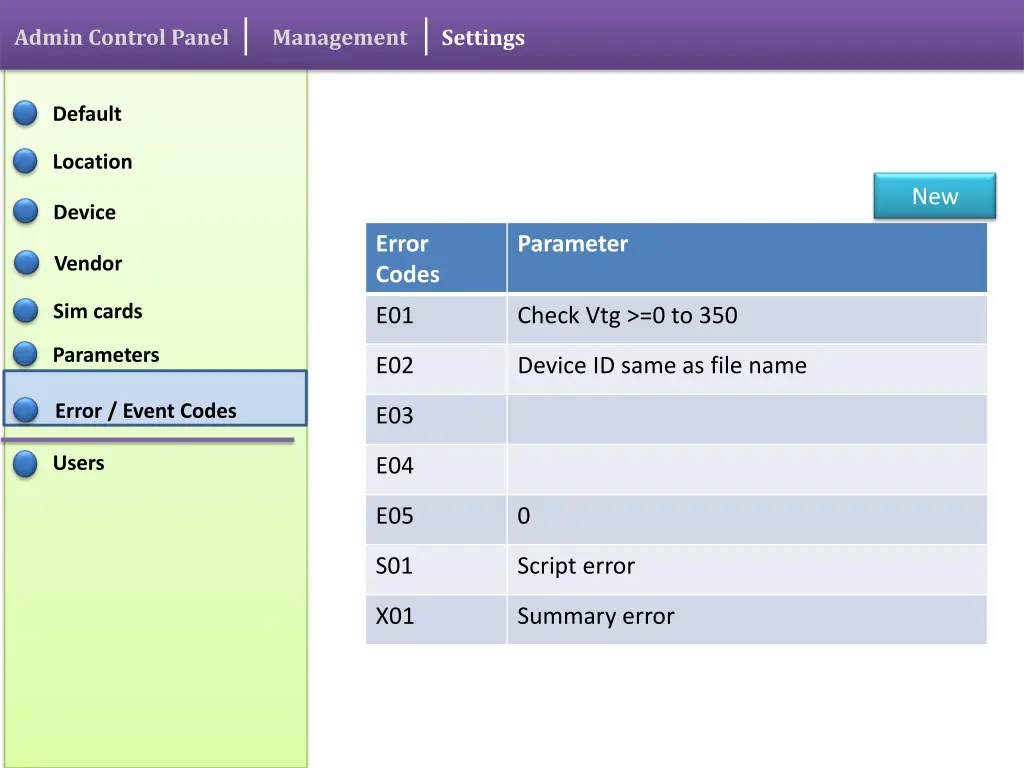1024x768 pixels.
Task: Click the empty parameter cell for E04
Action: coord(746,467)
